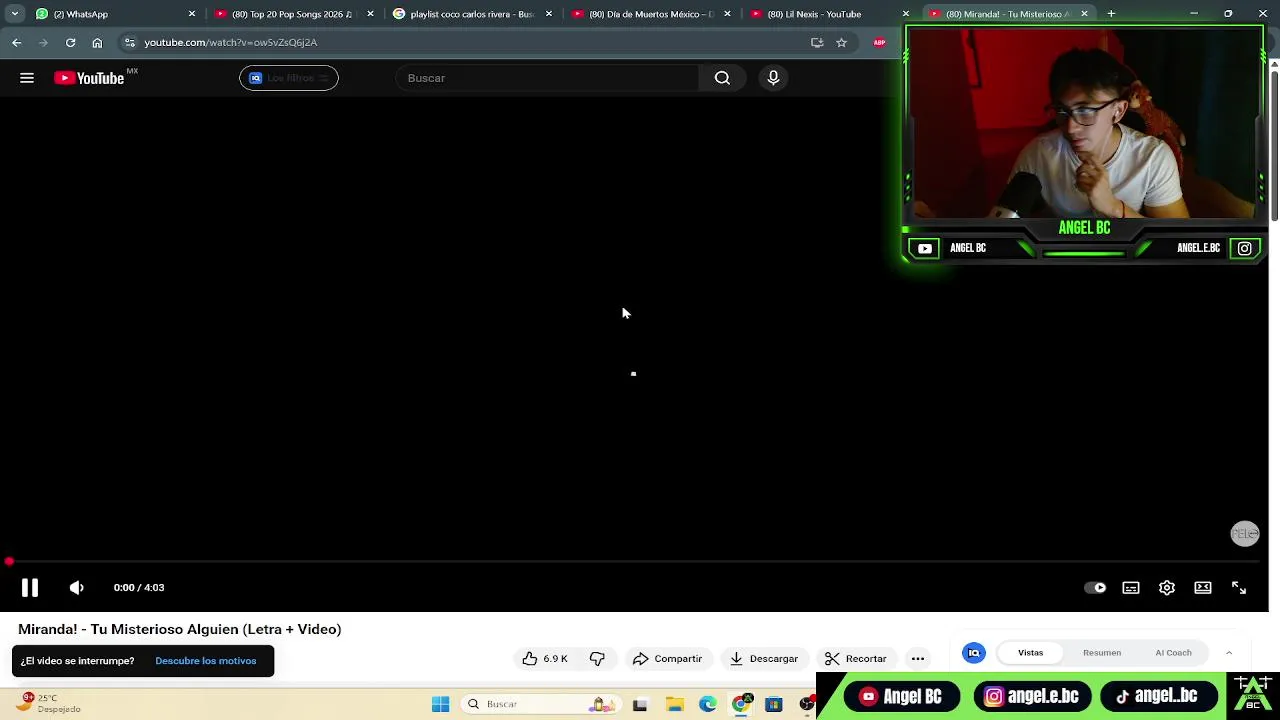Pause the video with the player pause button
Viewport: 1280px width, 720px height.
click(x=30, y=588)
